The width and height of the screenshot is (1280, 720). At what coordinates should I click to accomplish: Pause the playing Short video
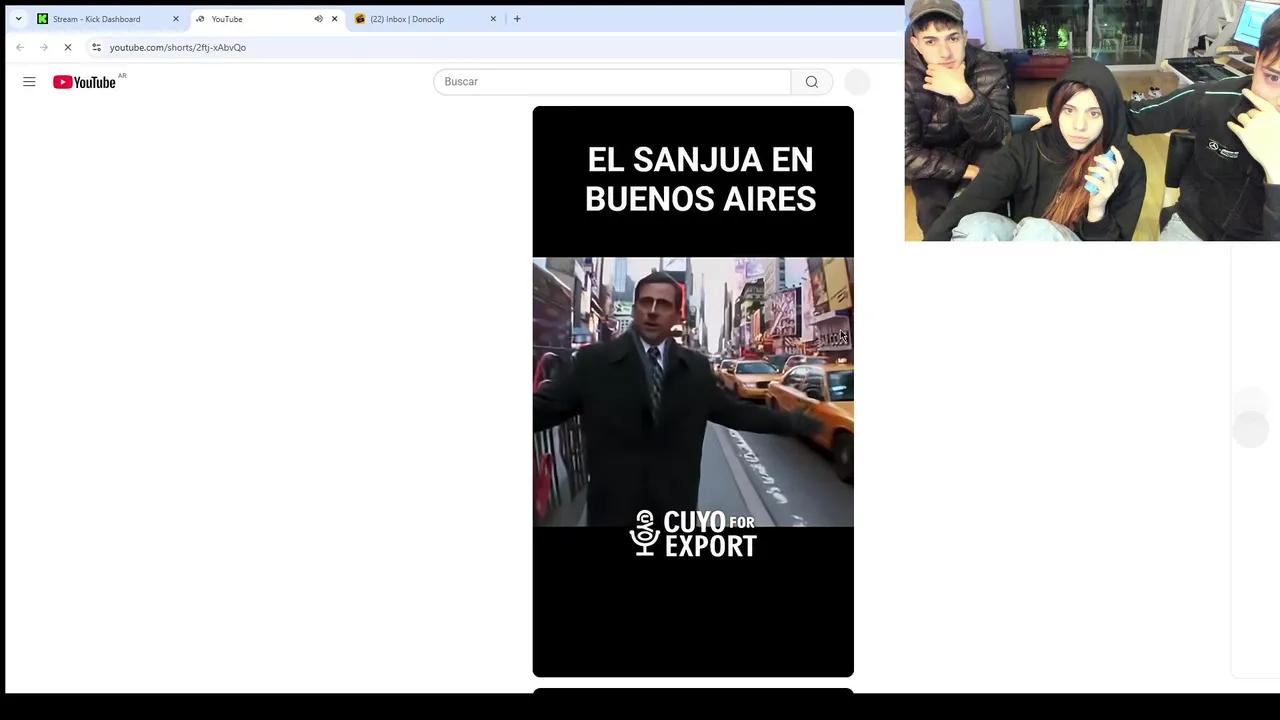pyautogui.click(x=693, y=392)
